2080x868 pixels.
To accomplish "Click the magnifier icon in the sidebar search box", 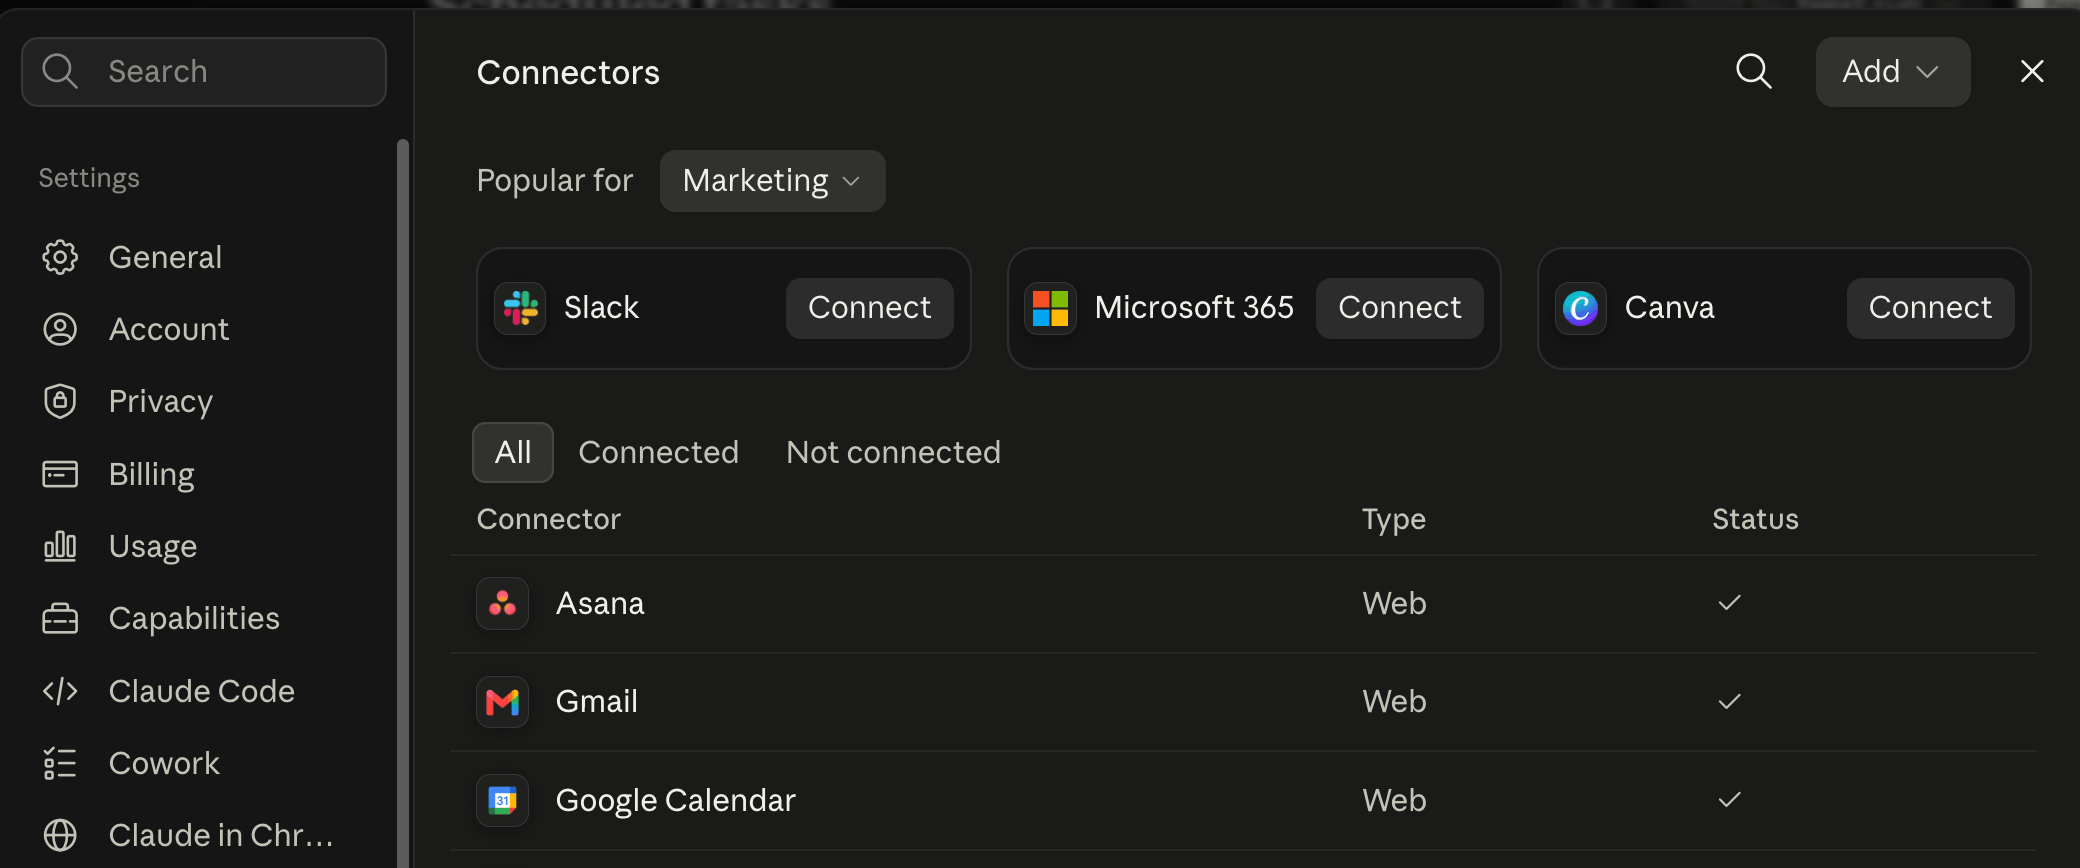I will (60, 71).
